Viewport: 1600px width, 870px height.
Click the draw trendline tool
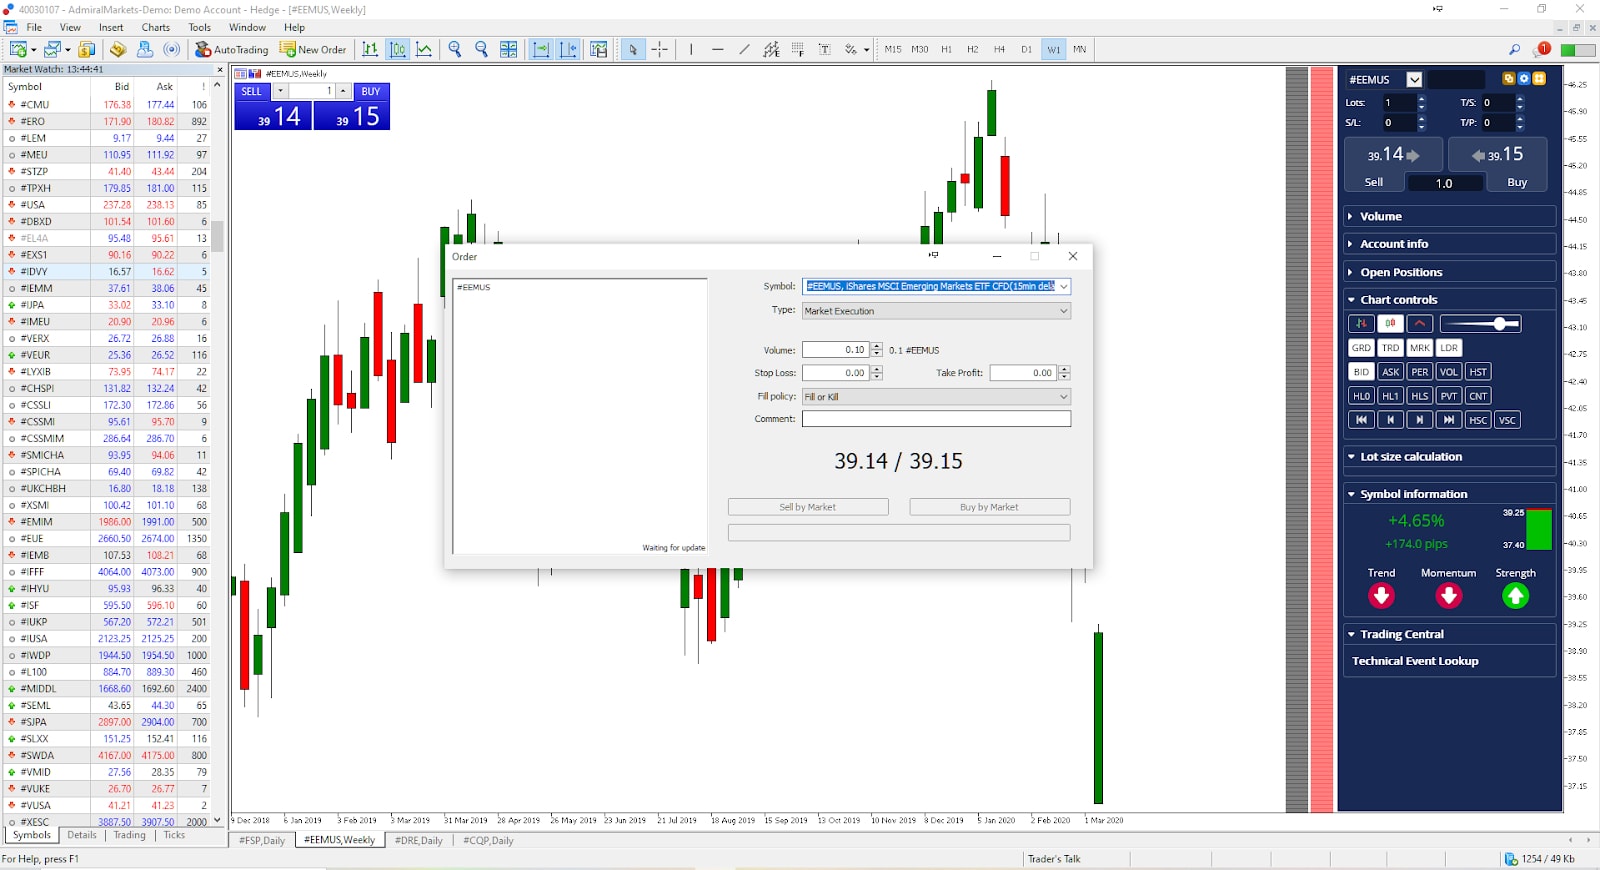click(744, 49)
